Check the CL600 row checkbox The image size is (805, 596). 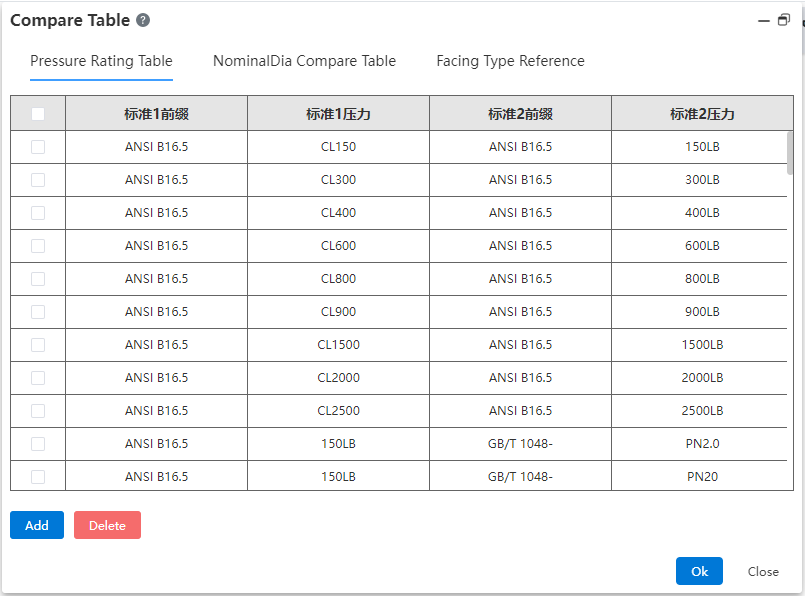[x=38, y=246]
